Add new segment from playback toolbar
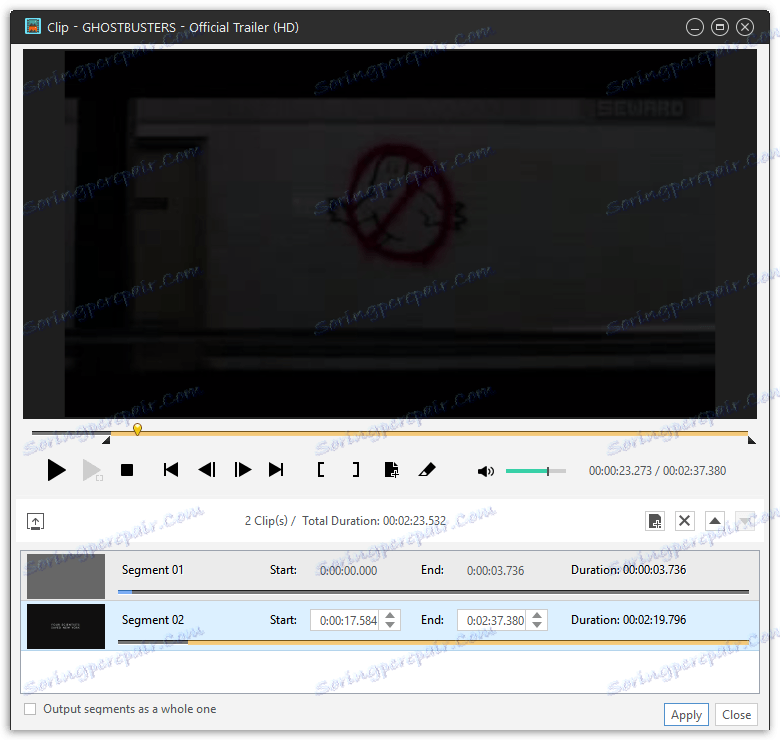Viewport: 780px width, 740px height. click(391, 470)
